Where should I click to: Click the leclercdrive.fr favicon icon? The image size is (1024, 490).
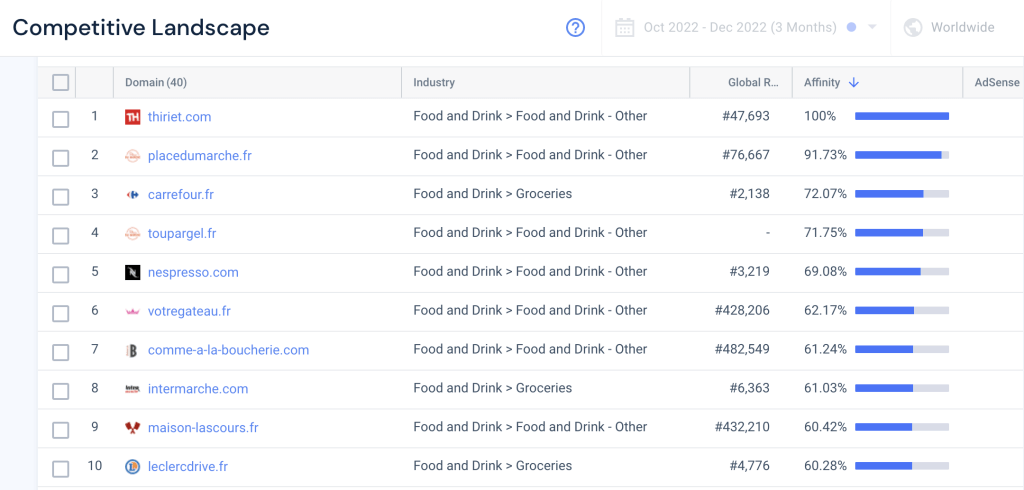pyautogui.click(x=132, y=467)
